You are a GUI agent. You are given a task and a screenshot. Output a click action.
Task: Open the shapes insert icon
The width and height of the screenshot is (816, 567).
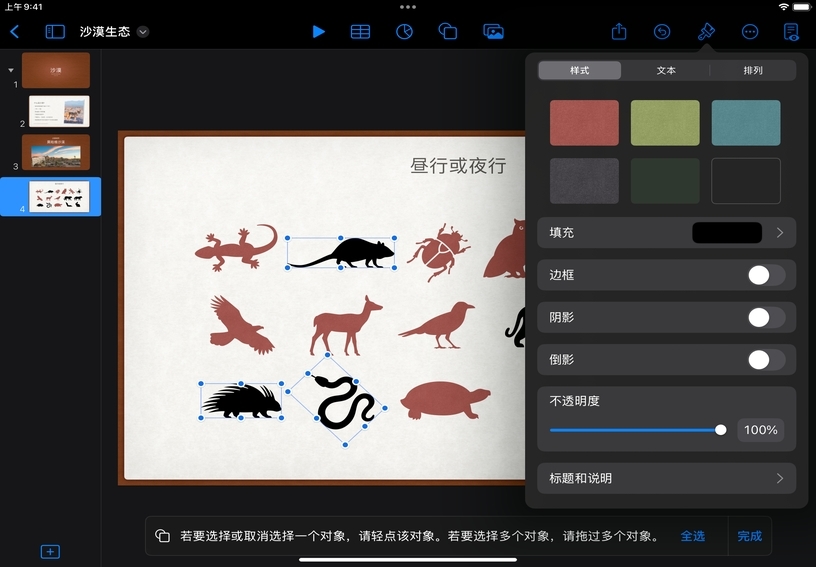[448, 32]
